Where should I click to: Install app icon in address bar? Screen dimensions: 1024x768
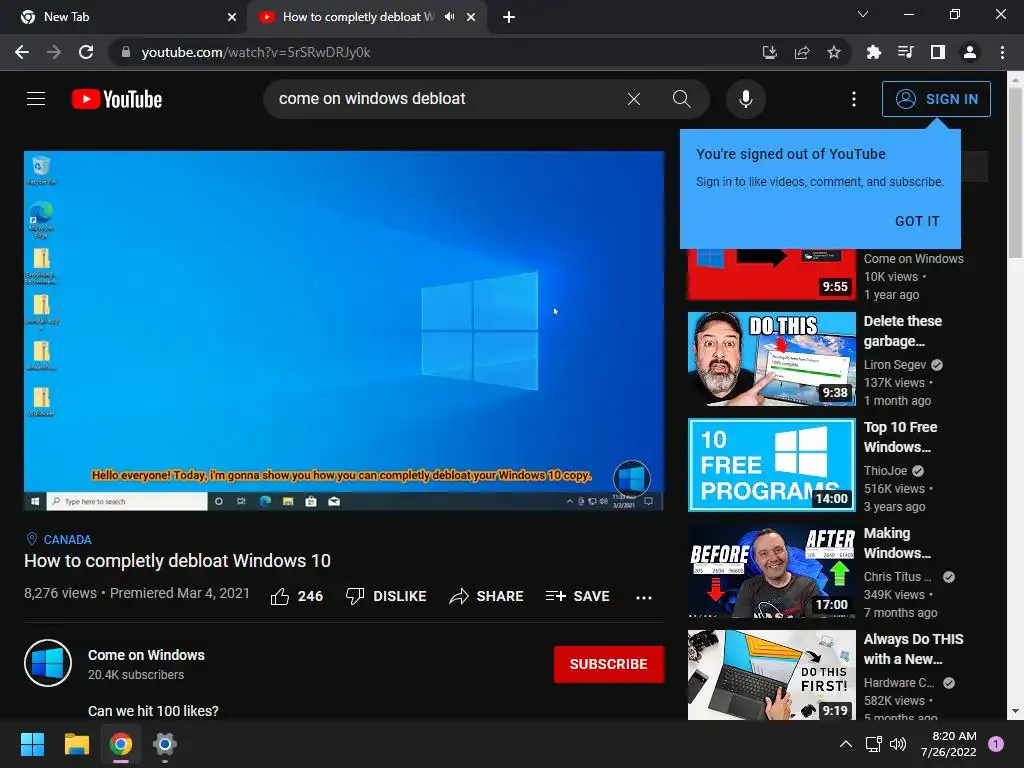[769, 52]
